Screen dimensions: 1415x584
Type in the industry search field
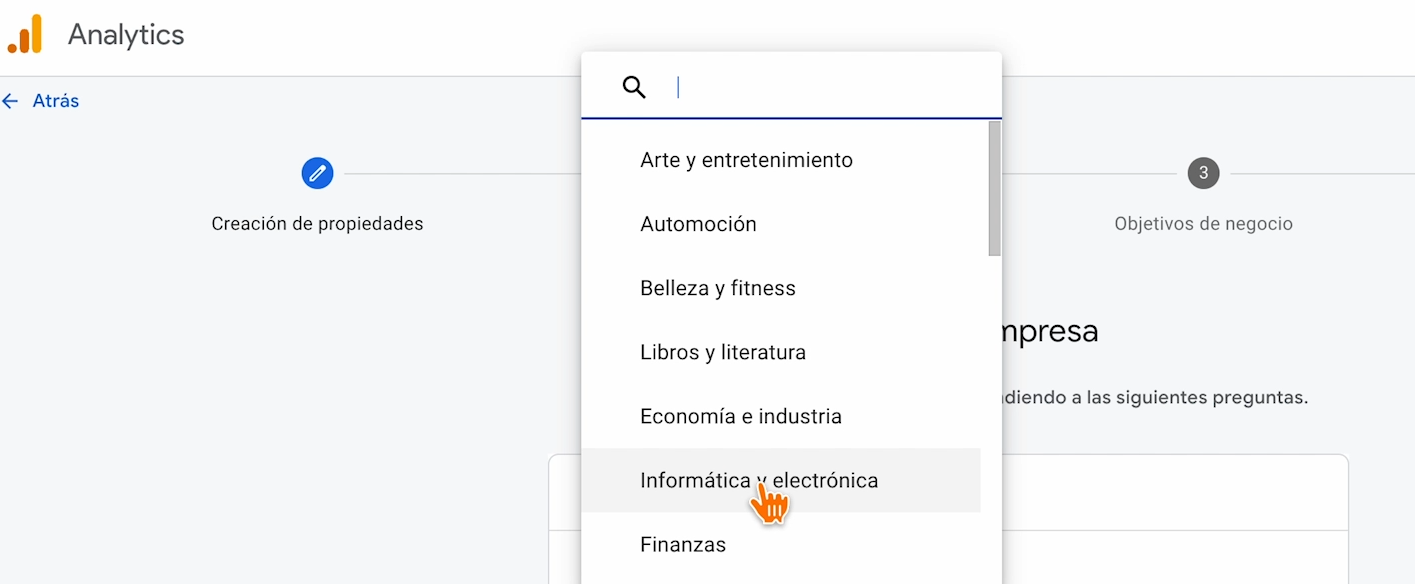coord(830,87)
